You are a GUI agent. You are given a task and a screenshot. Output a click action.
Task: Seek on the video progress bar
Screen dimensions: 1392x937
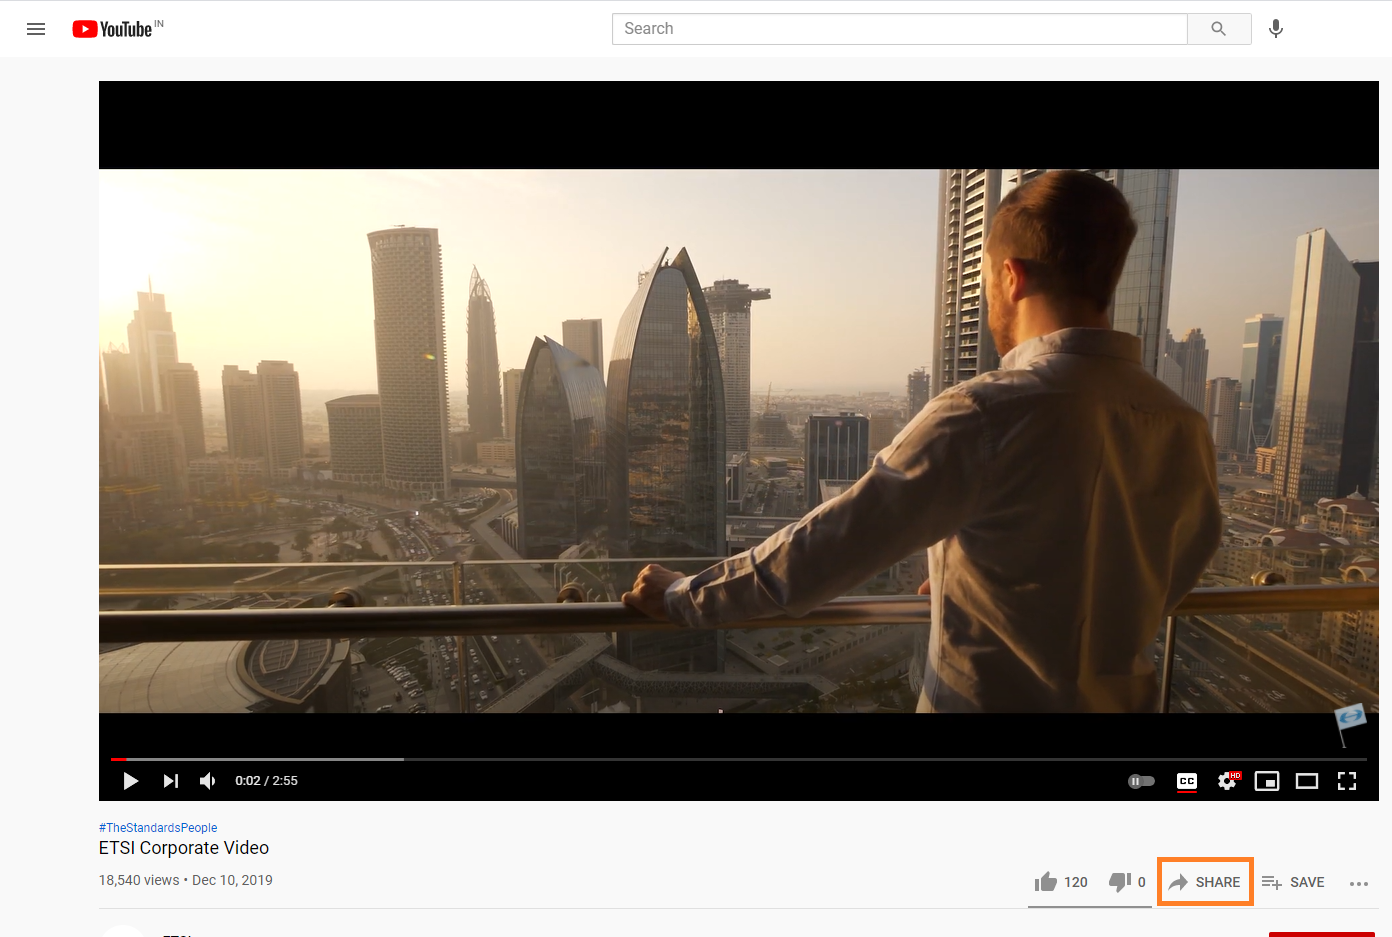tap(738, 759)
